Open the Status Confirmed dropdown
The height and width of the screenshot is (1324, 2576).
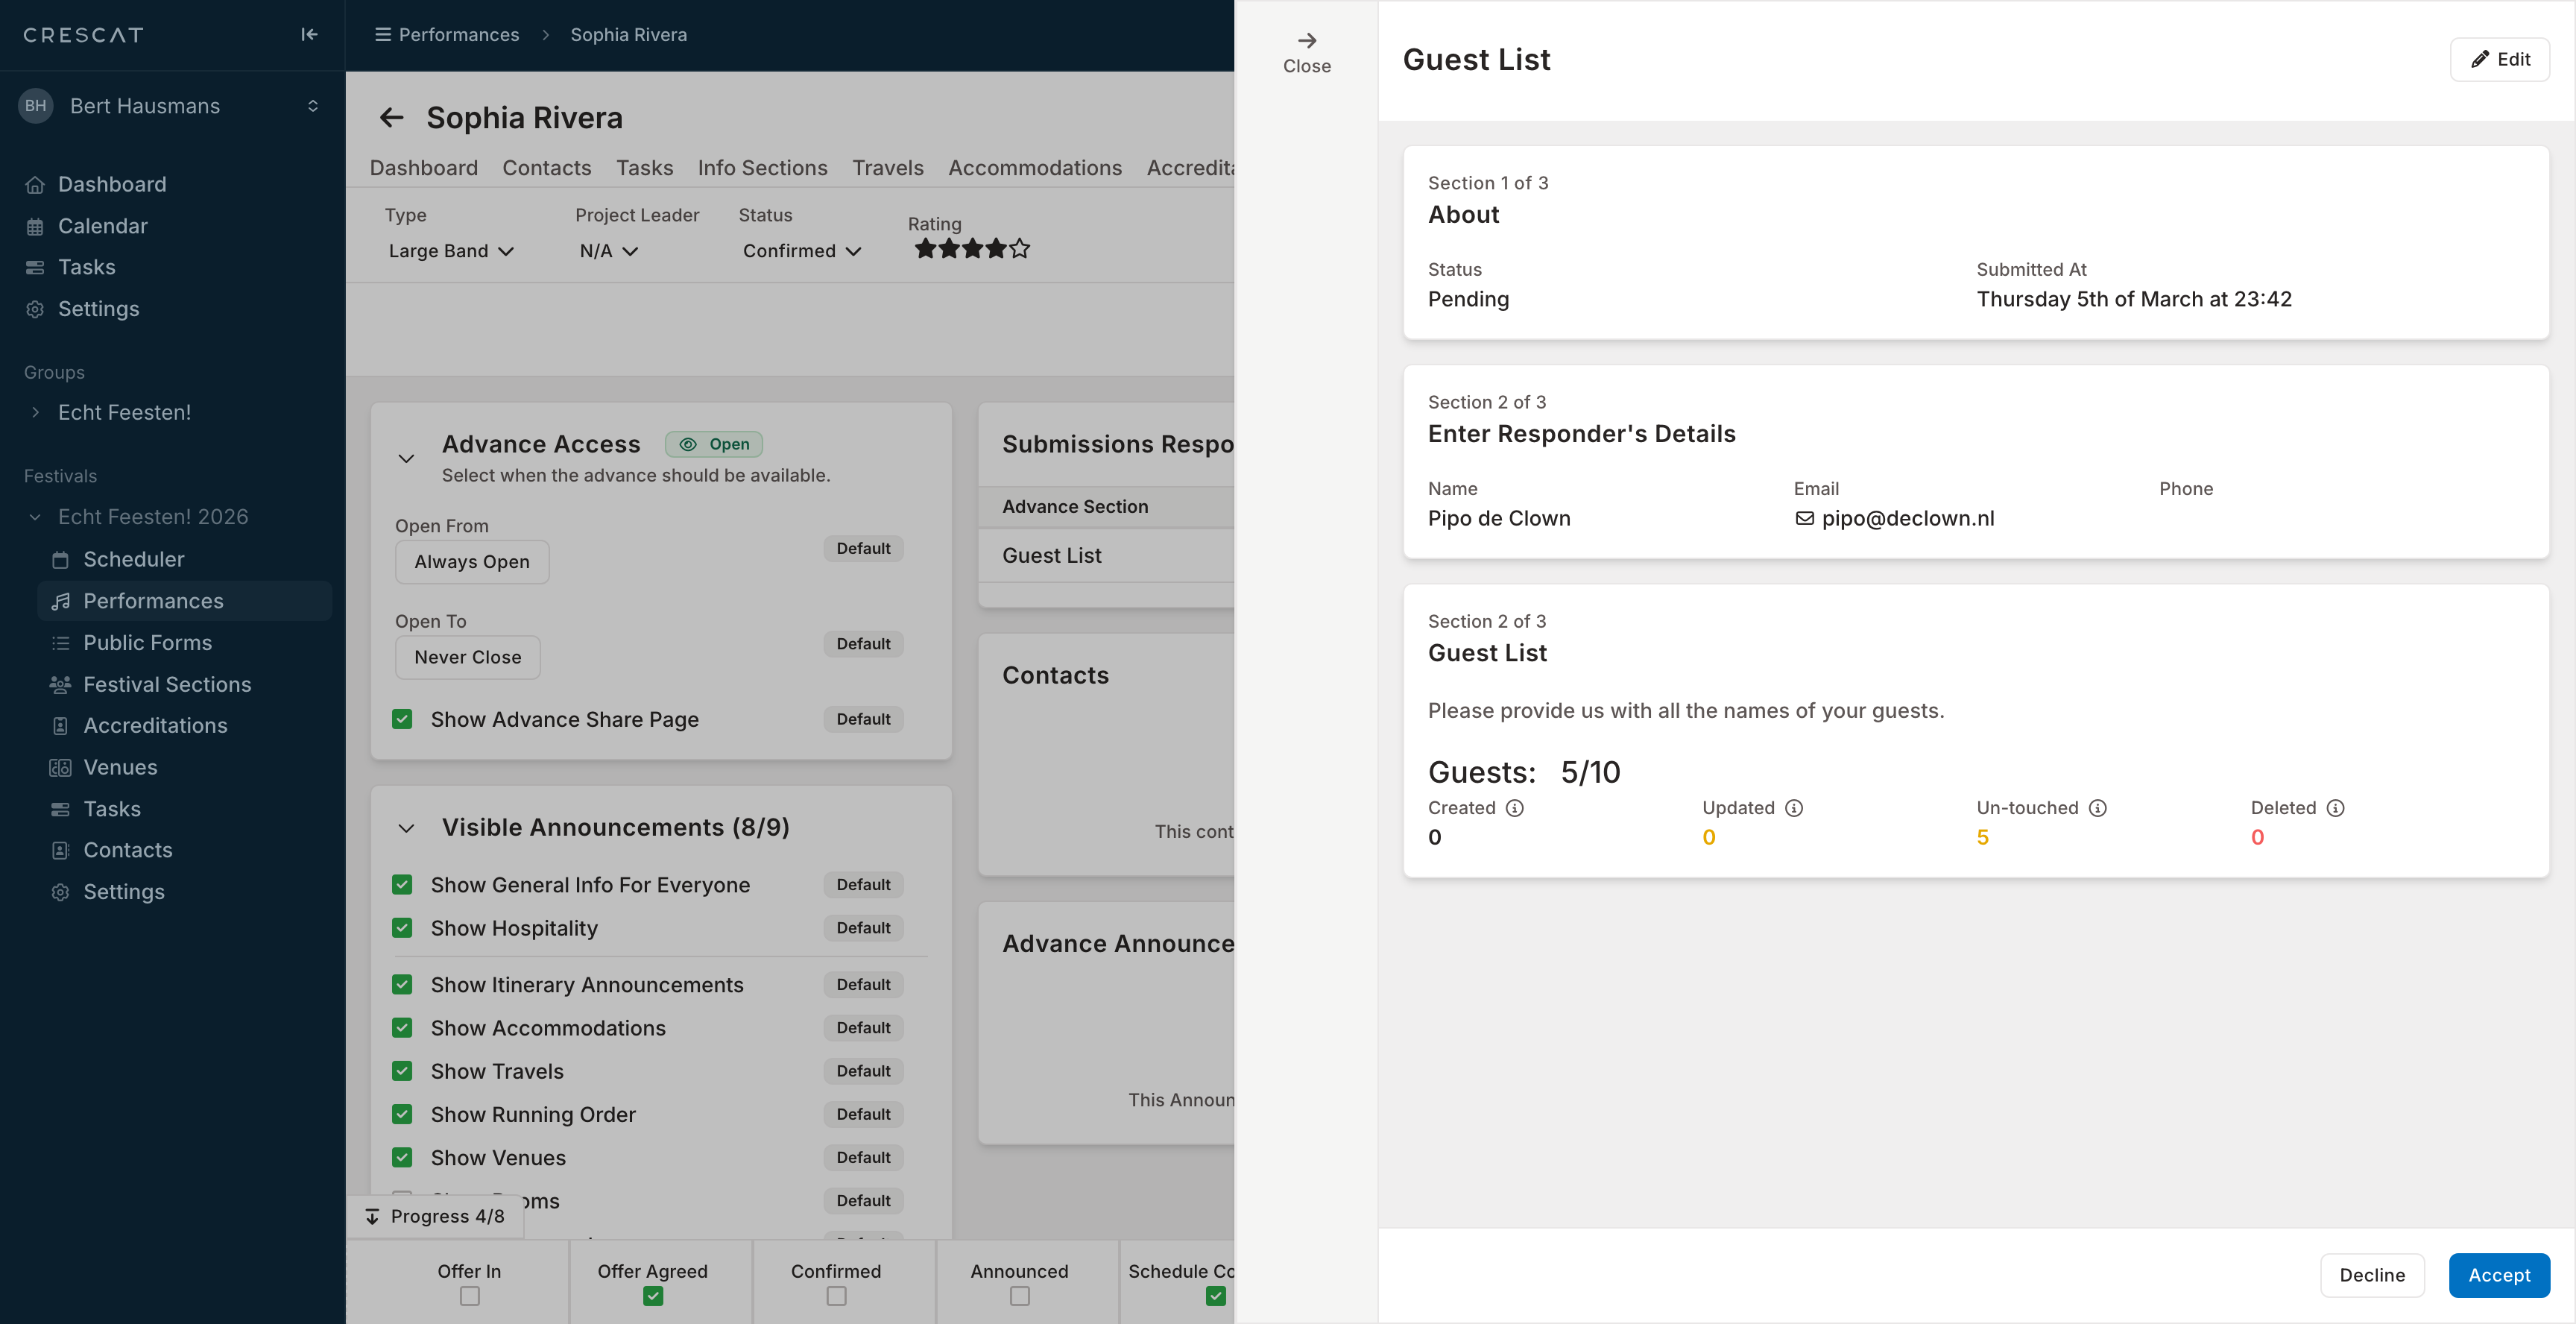tap(801, 251)
